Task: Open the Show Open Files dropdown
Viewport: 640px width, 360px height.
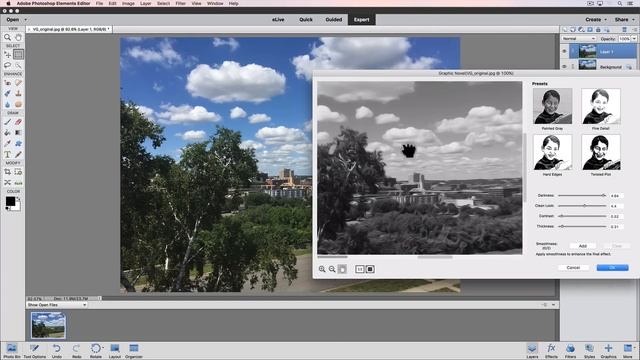Action: click(57, 305)
